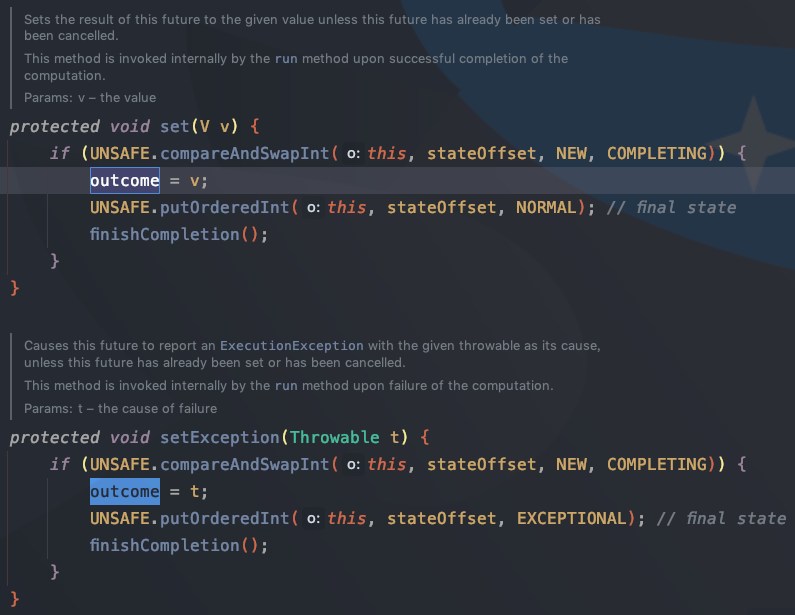Click the set method name

[x=174, y=126]
